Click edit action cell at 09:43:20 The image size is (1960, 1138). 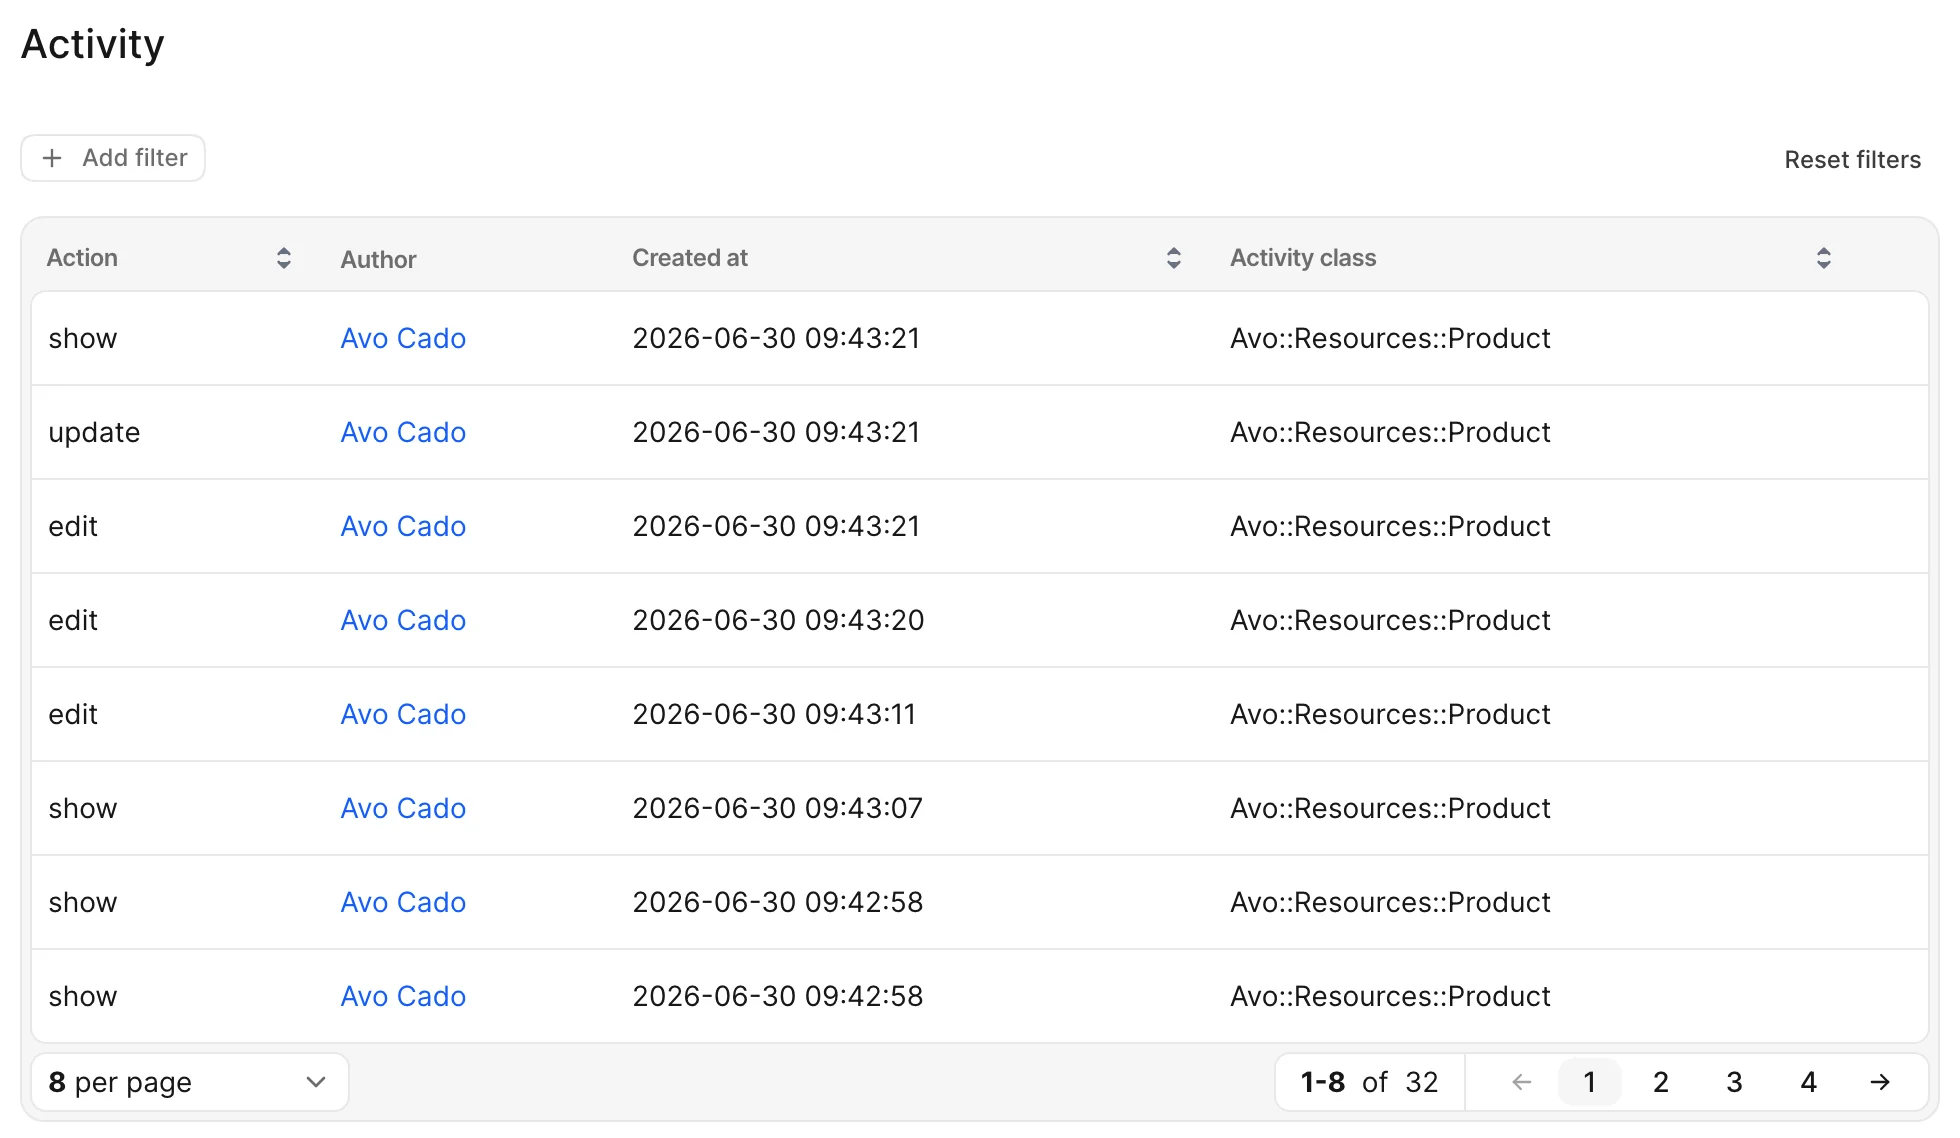(x=73, y=620)
